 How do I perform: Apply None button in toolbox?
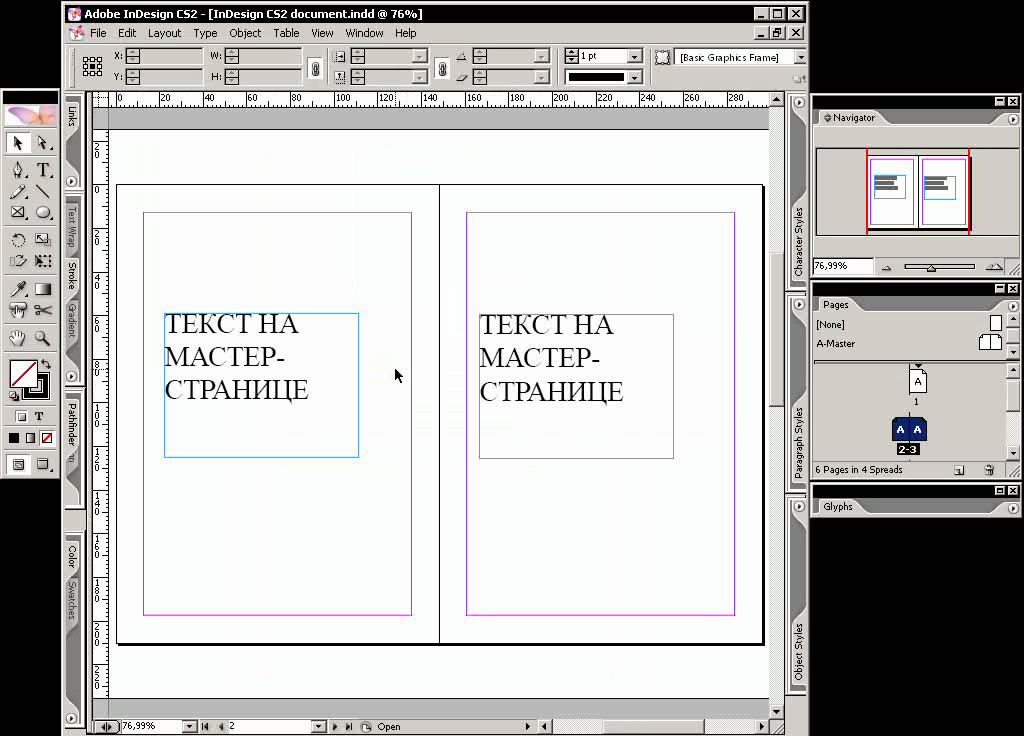(47, 438)
